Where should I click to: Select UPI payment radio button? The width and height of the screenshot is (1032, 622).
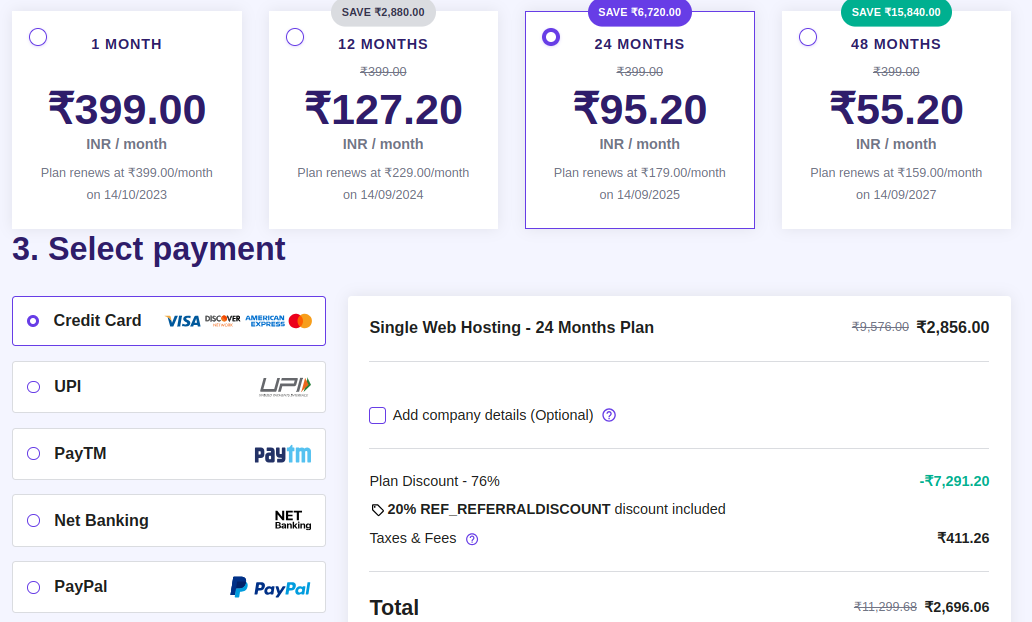point(33,387)
